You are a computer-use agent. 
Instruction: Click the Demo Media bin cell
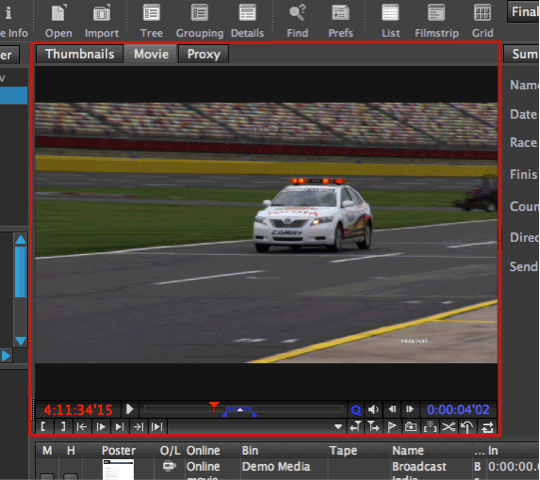click(276, 467)
